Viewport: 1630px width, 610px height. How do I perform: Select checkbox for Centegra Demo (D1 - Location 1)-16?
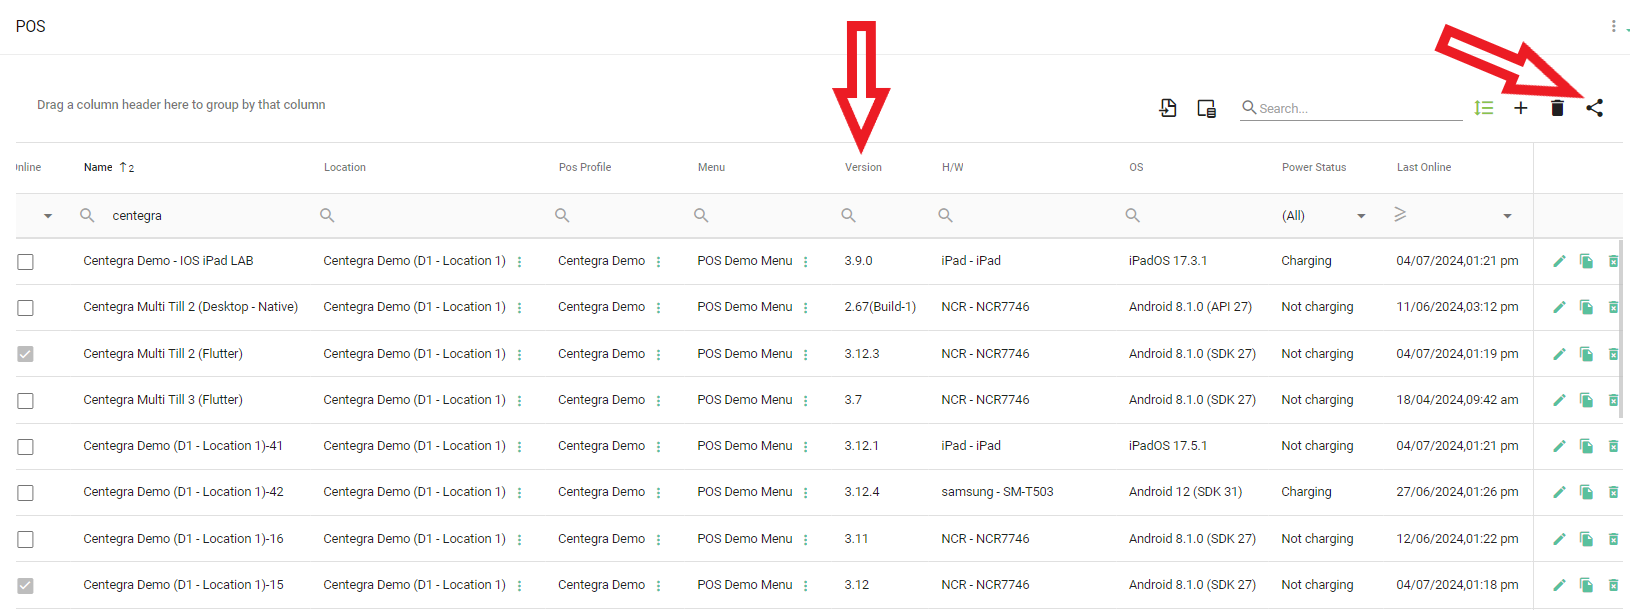point(26,540)
